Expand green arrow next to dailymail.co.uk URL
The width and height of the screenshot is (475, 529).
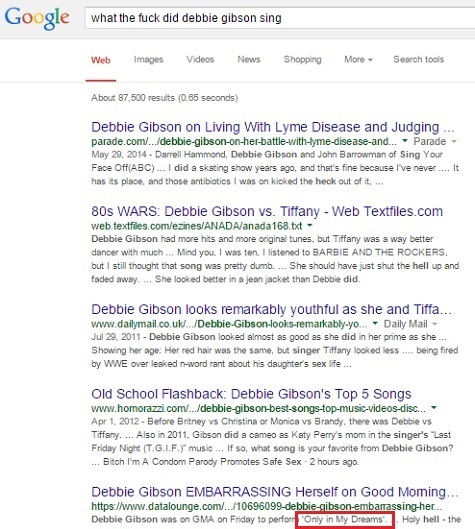pyautogui.click(x=375, y=323)
